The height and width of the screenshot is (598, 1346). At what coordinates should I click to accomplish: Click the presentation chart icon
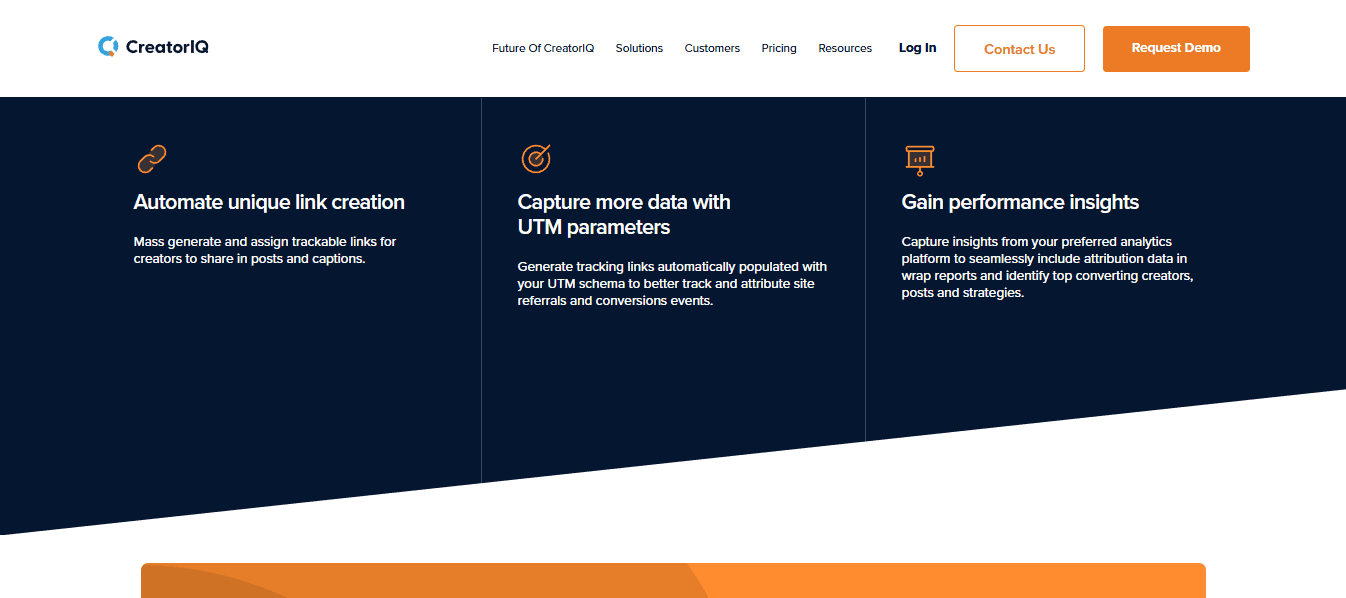pos(919,160)
